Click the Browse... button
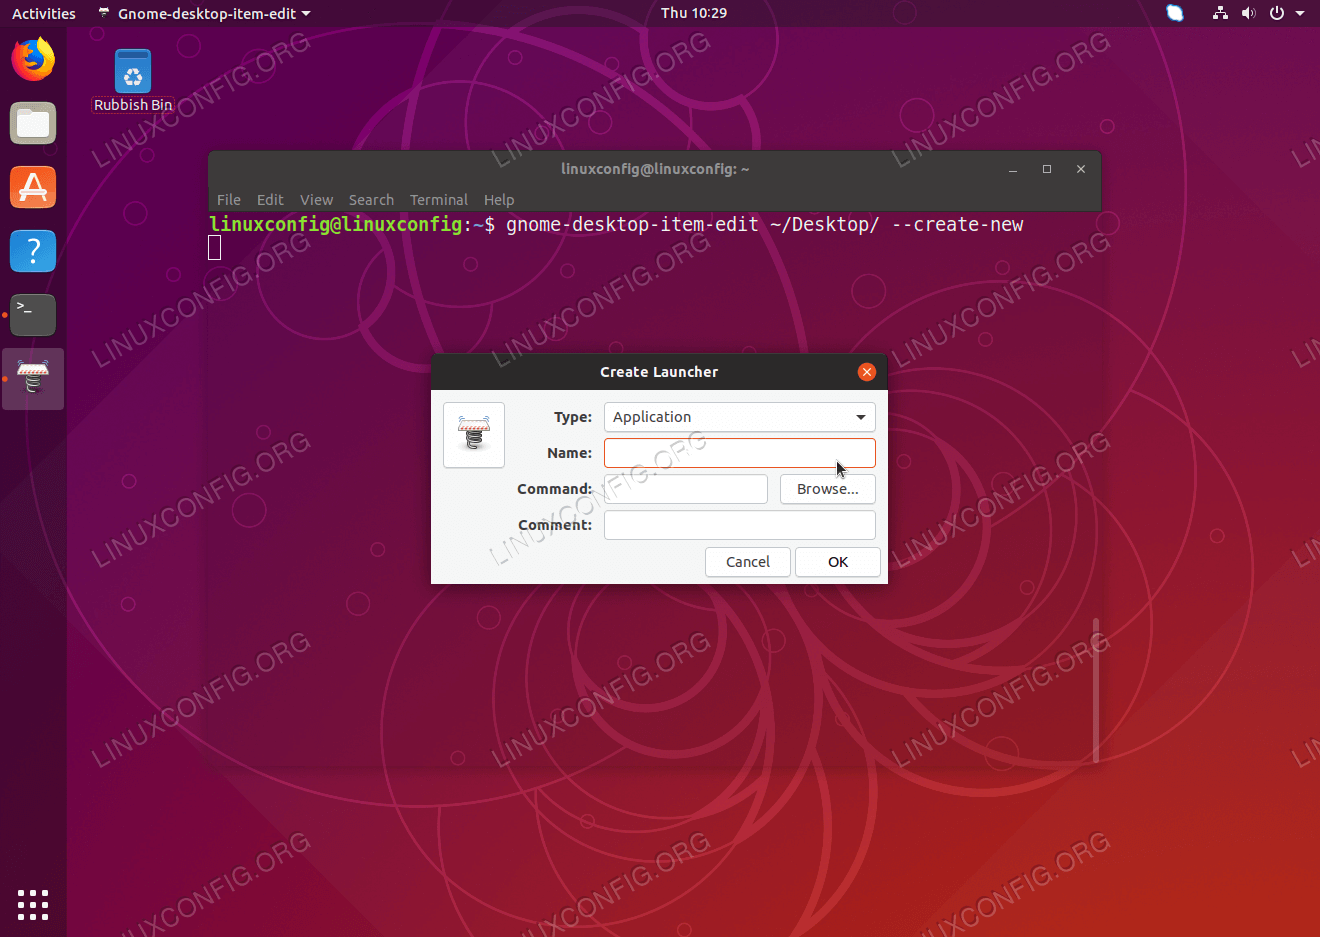 828,489
